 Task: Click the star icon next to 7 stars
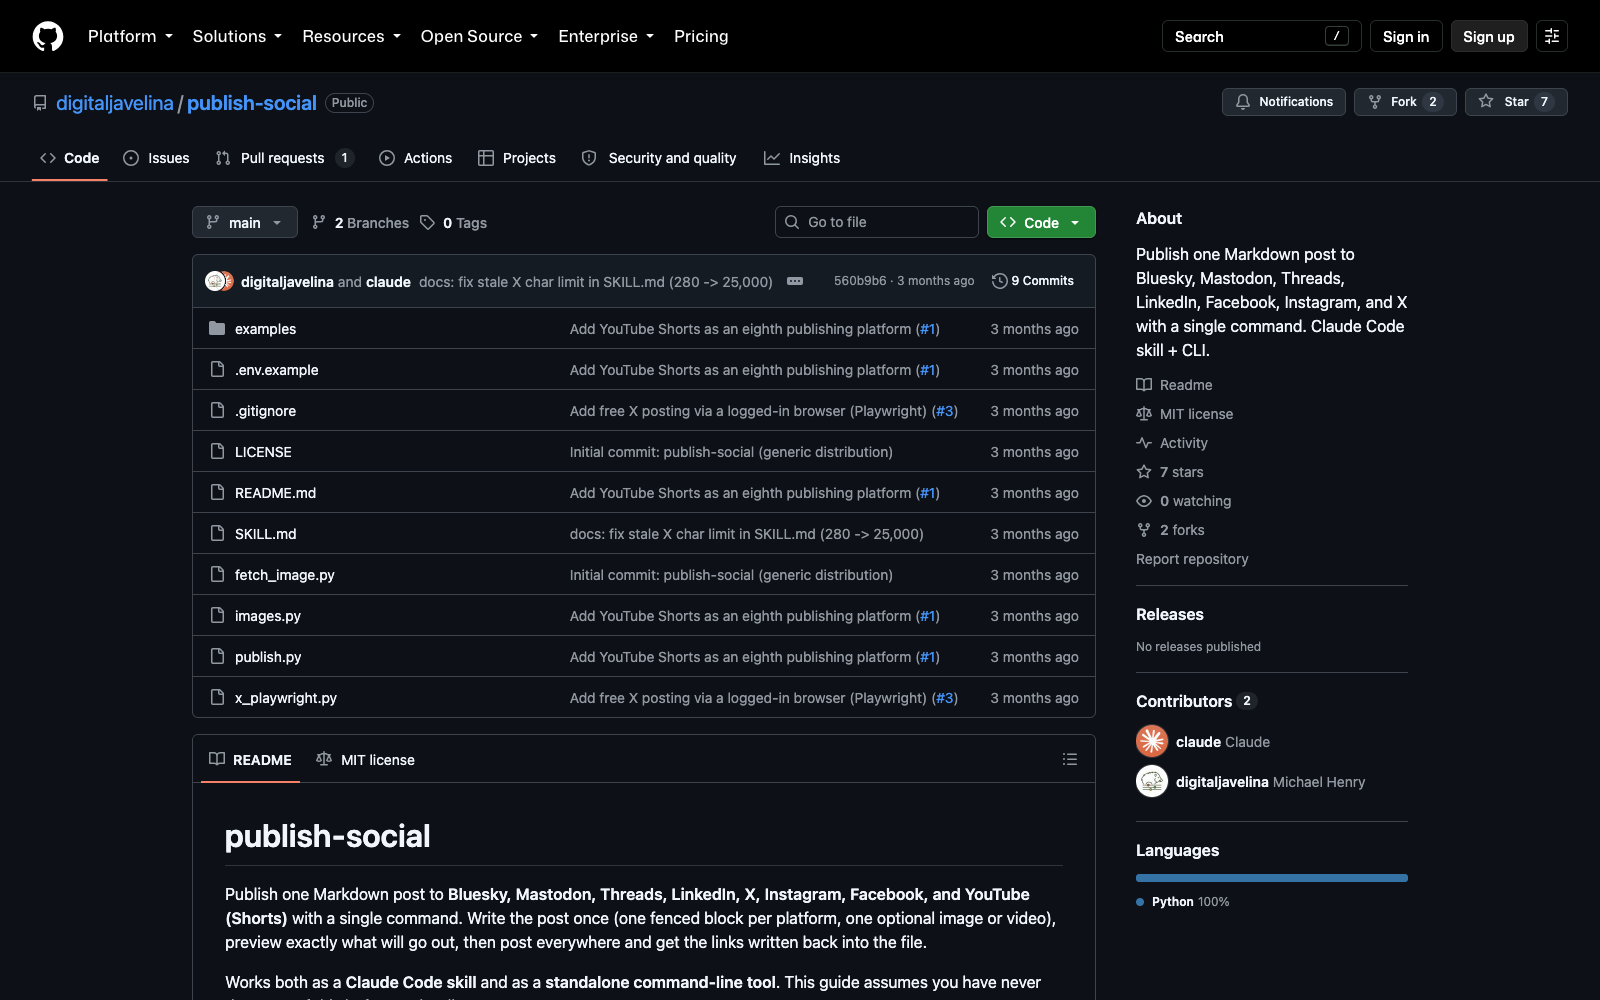[x=1144, y=472]
